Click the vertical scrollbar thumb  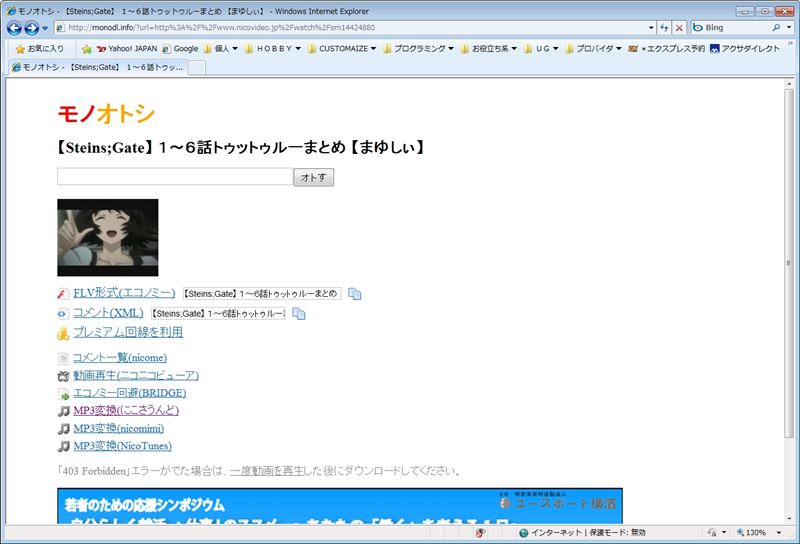tap(789, 262)
